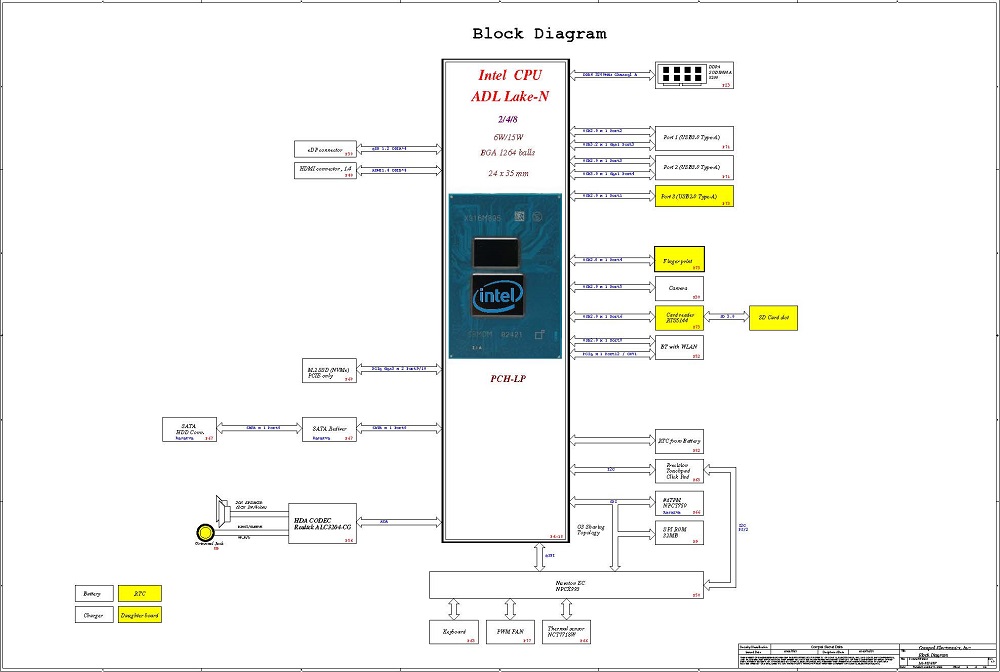Select the HDMI connector 1.4 block

[325, 170]
